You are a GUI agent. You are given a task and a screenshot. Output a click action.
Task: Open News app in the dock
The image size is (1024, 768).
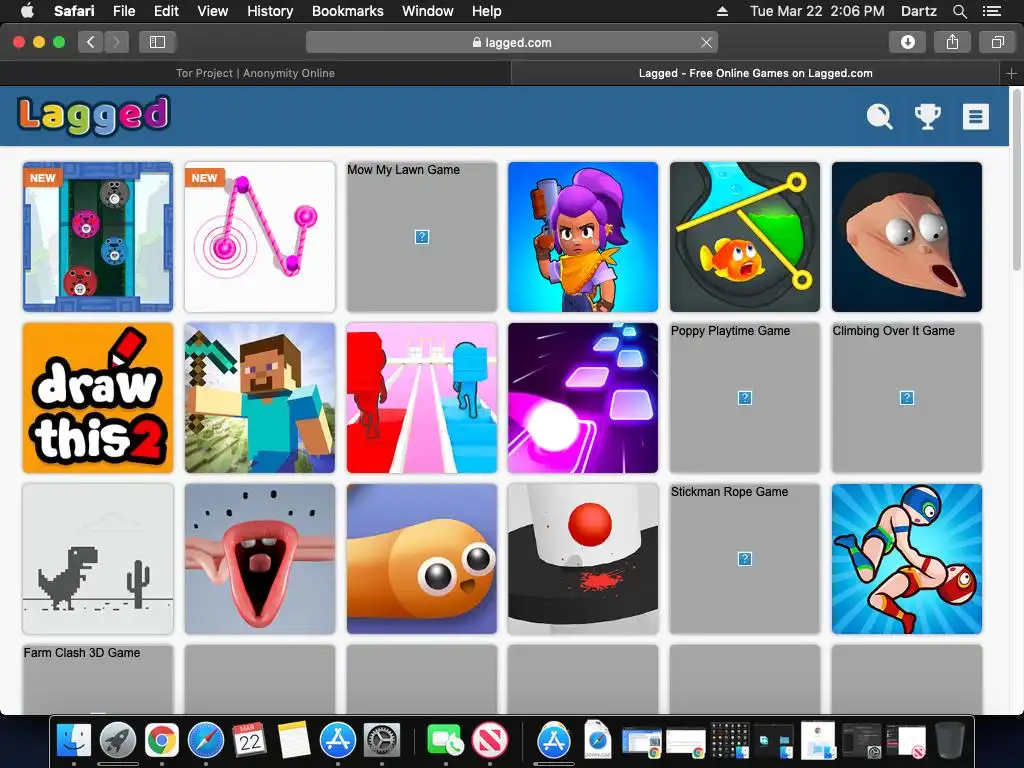coord(490,741)
